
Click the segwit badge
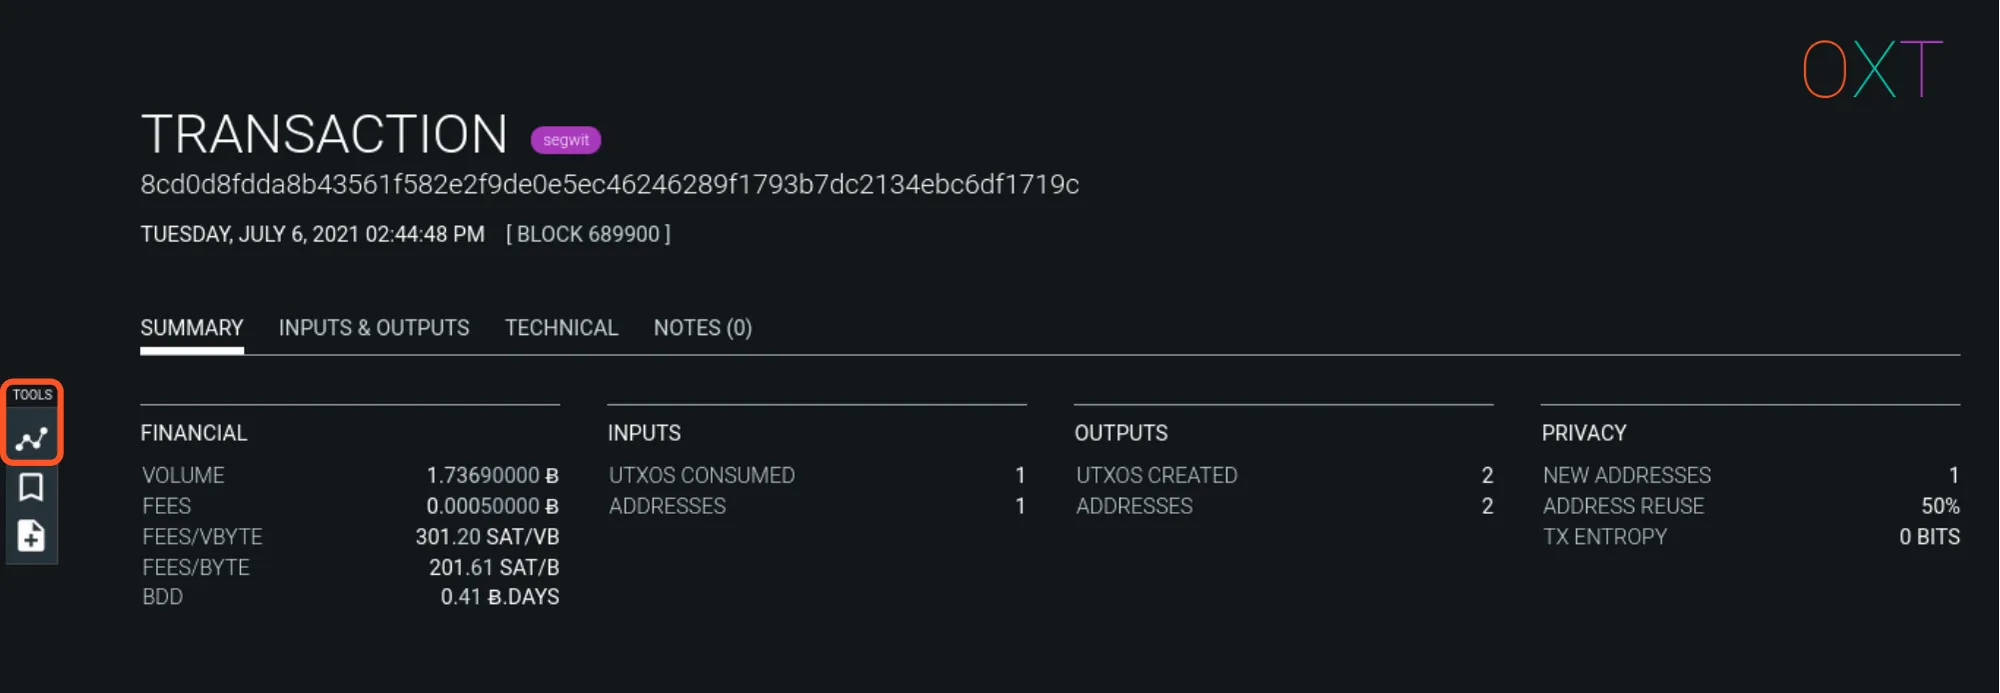tap(565, 140)
